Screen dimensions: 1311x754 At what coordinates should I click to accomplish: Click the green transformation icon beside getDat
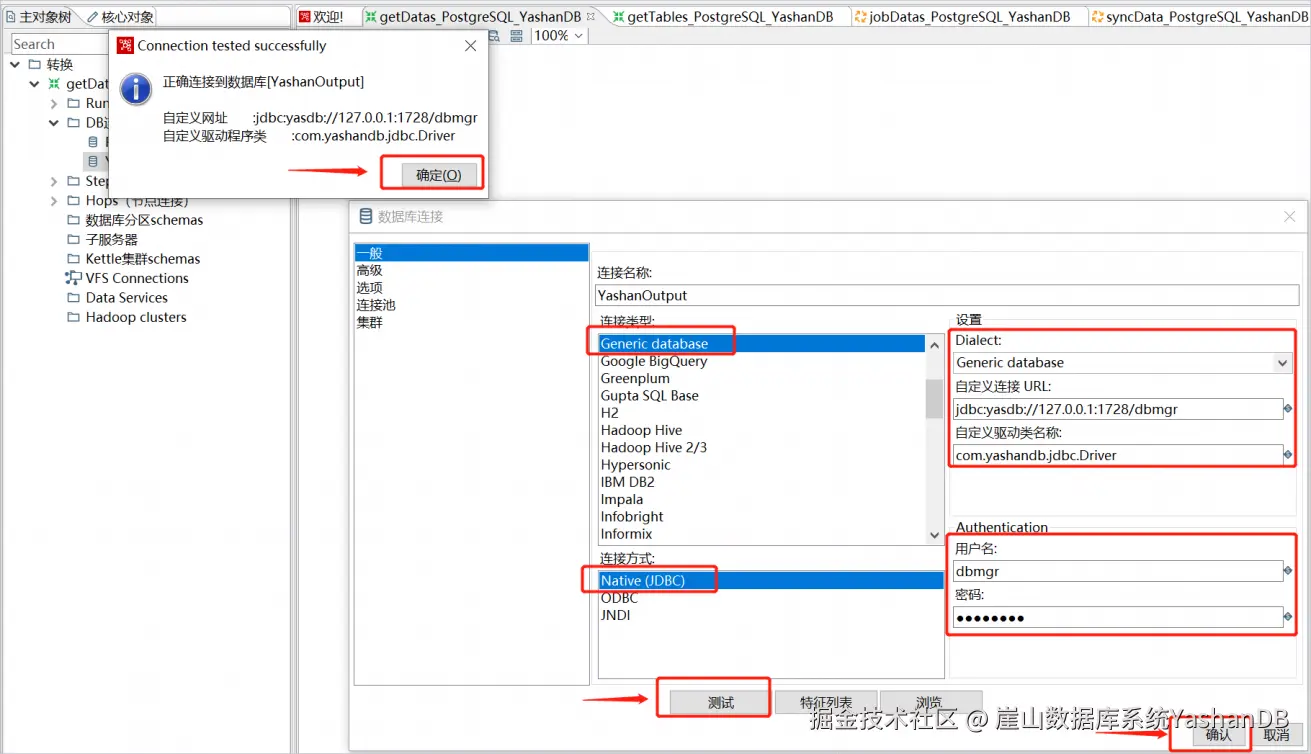click(55, 84)
